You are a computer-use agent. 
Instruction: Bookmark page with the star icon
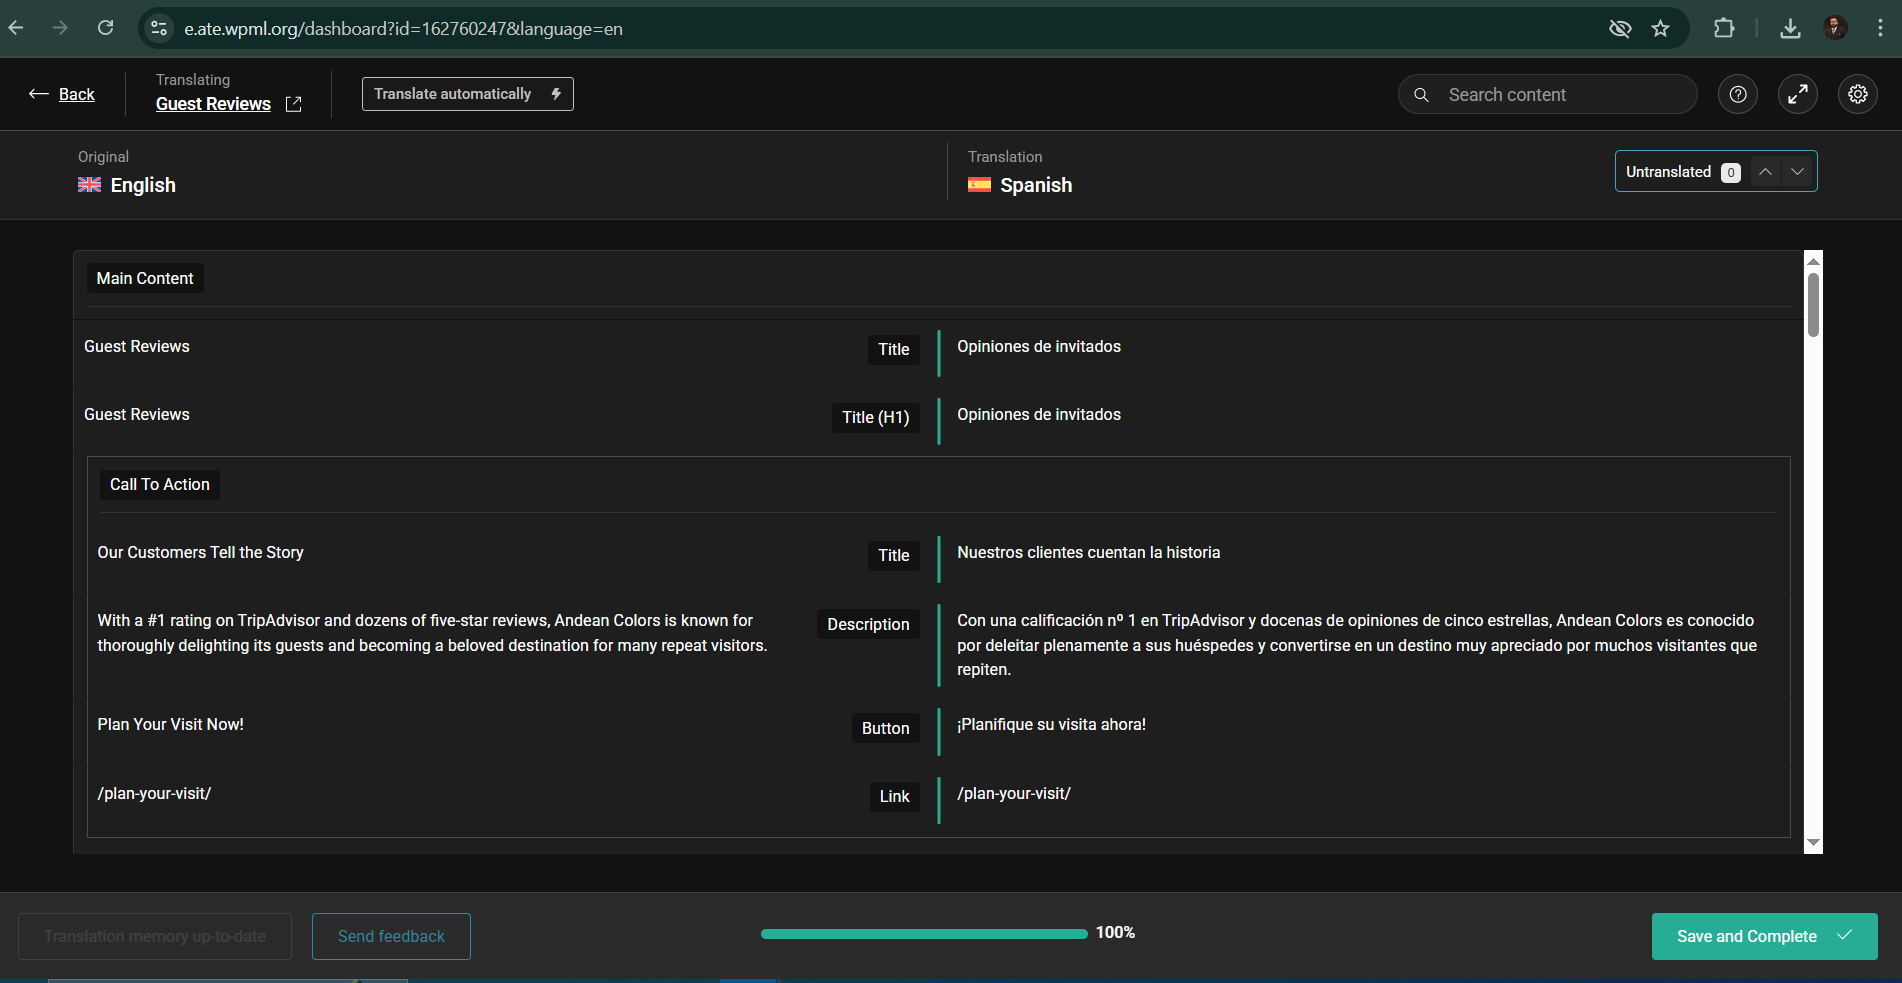coord(1661,28)
